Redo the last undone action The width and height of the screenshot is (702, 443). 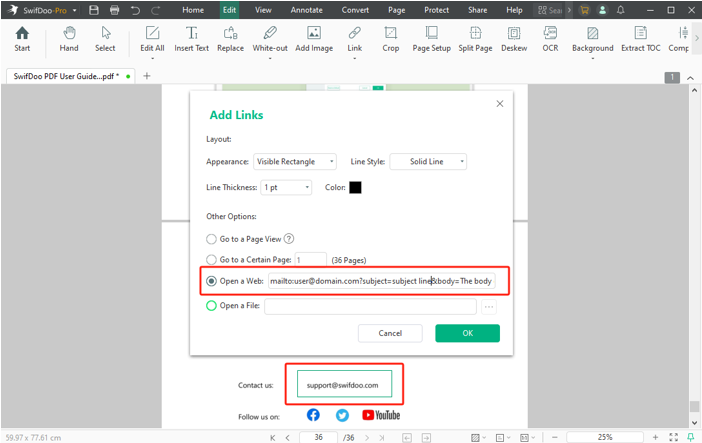coord(155,10)
